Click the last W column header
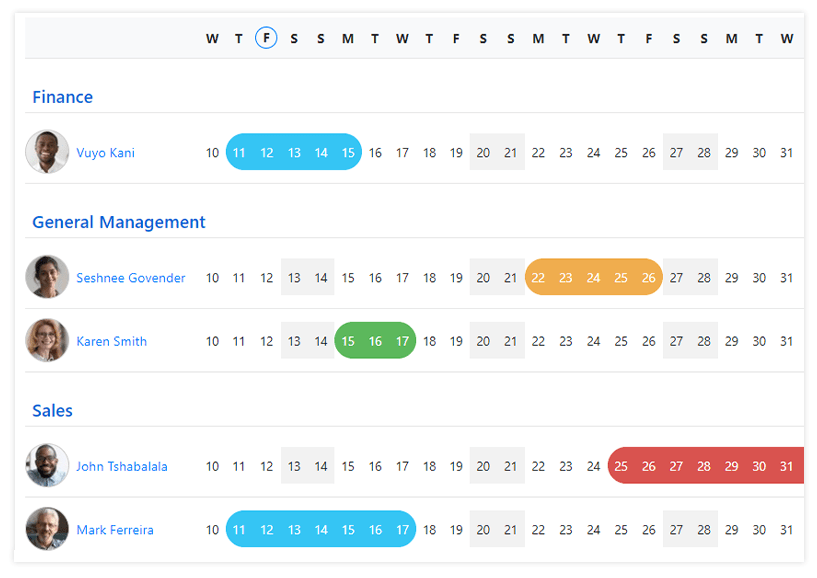Screen dimensions: 817x578 pyautogui.click(x=786, y=37)
